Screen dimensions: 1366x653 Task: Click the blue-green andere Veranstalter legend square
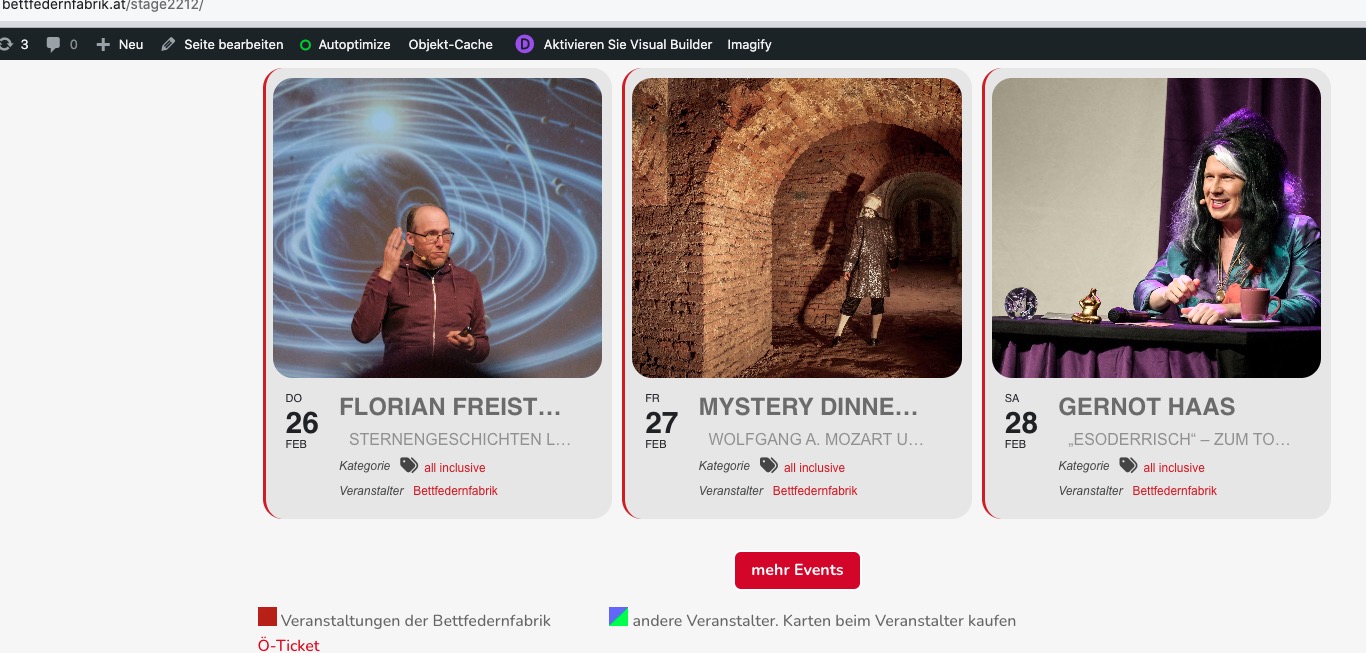[x=618, y=616]
